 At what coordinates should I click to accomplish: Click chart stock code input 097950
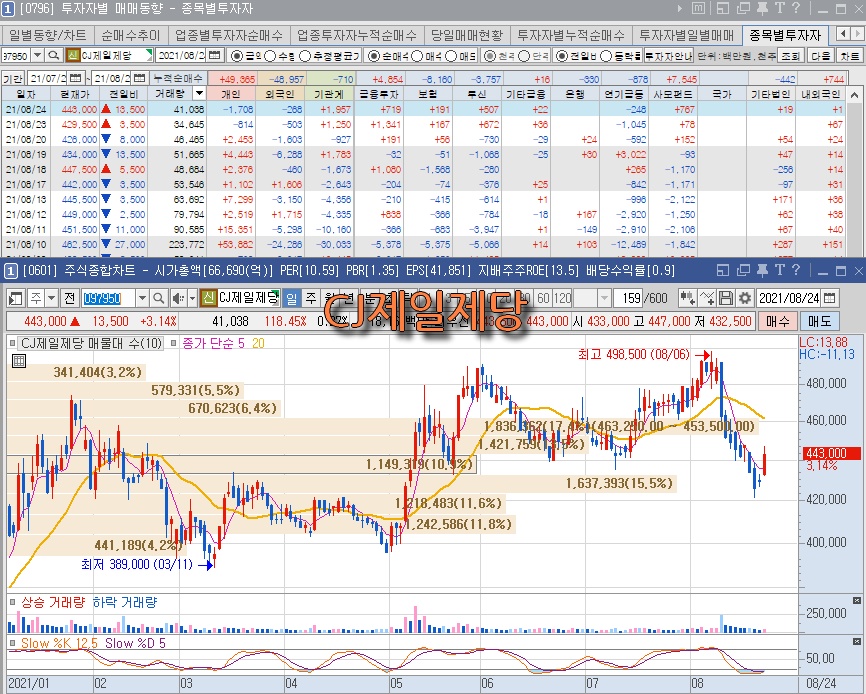pyautogui.click(x=109, y=299)
